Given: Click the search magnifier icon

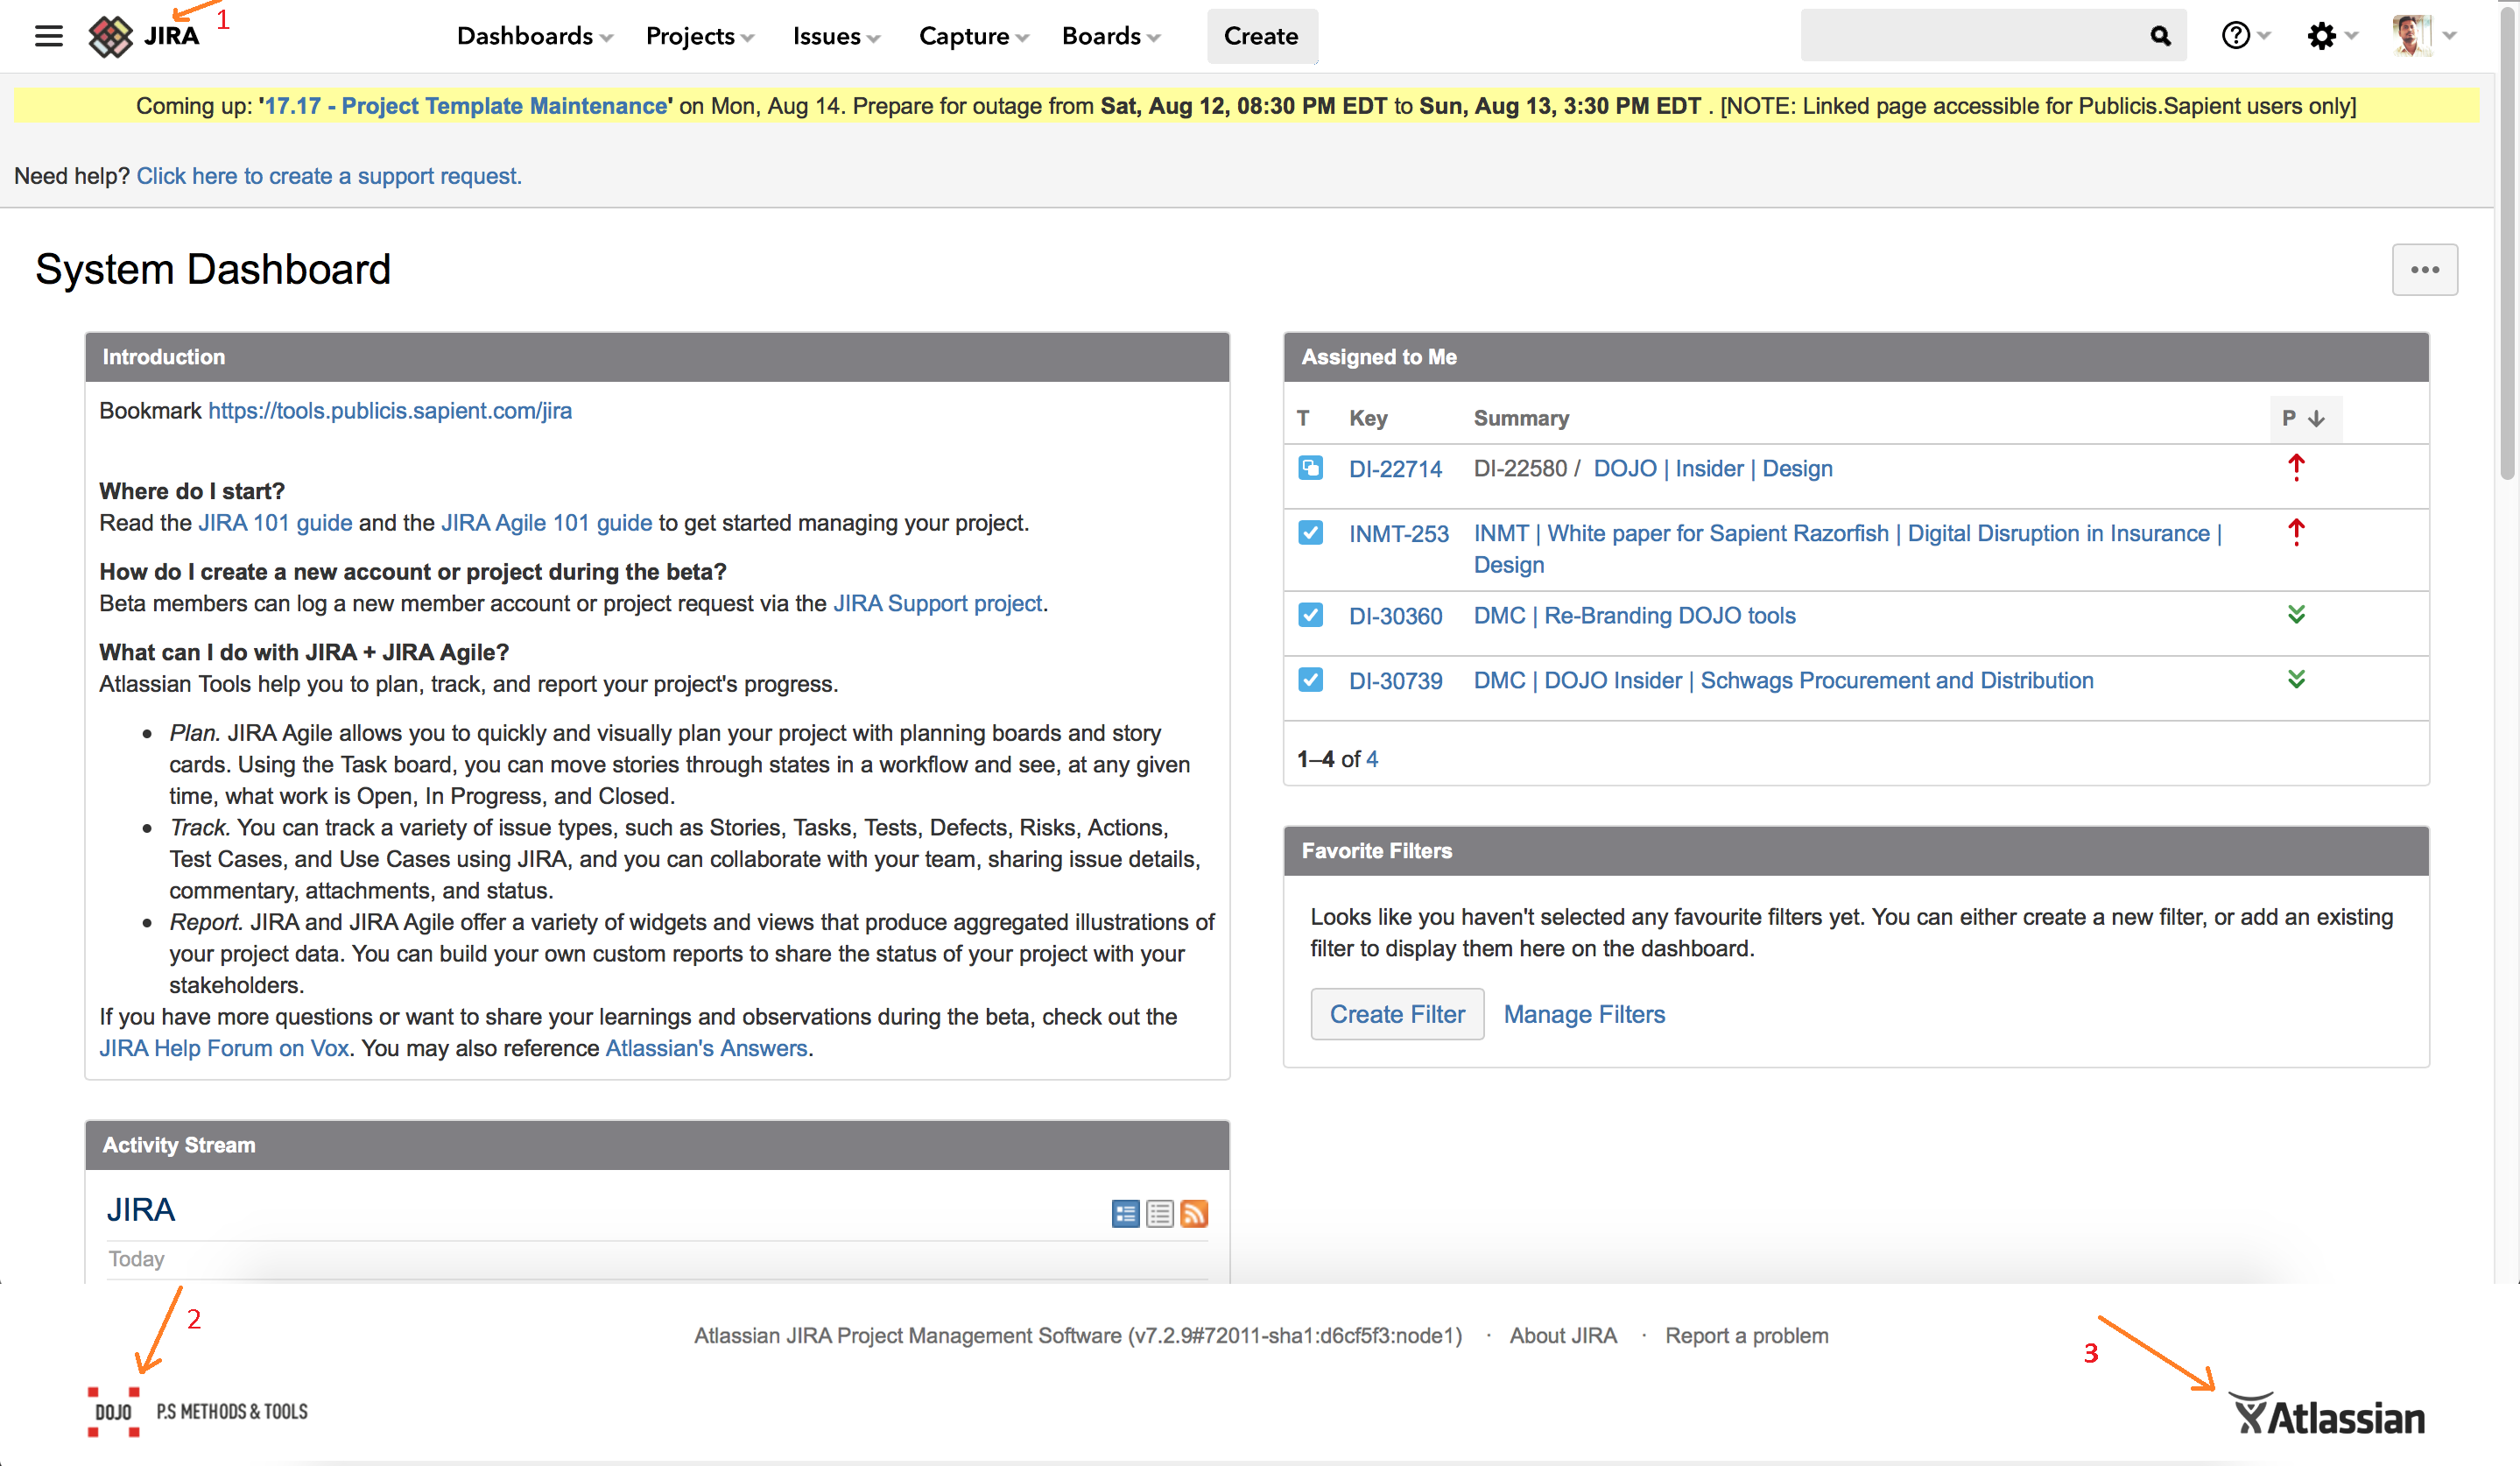Looking at the screenshot, I should 2160,36.
